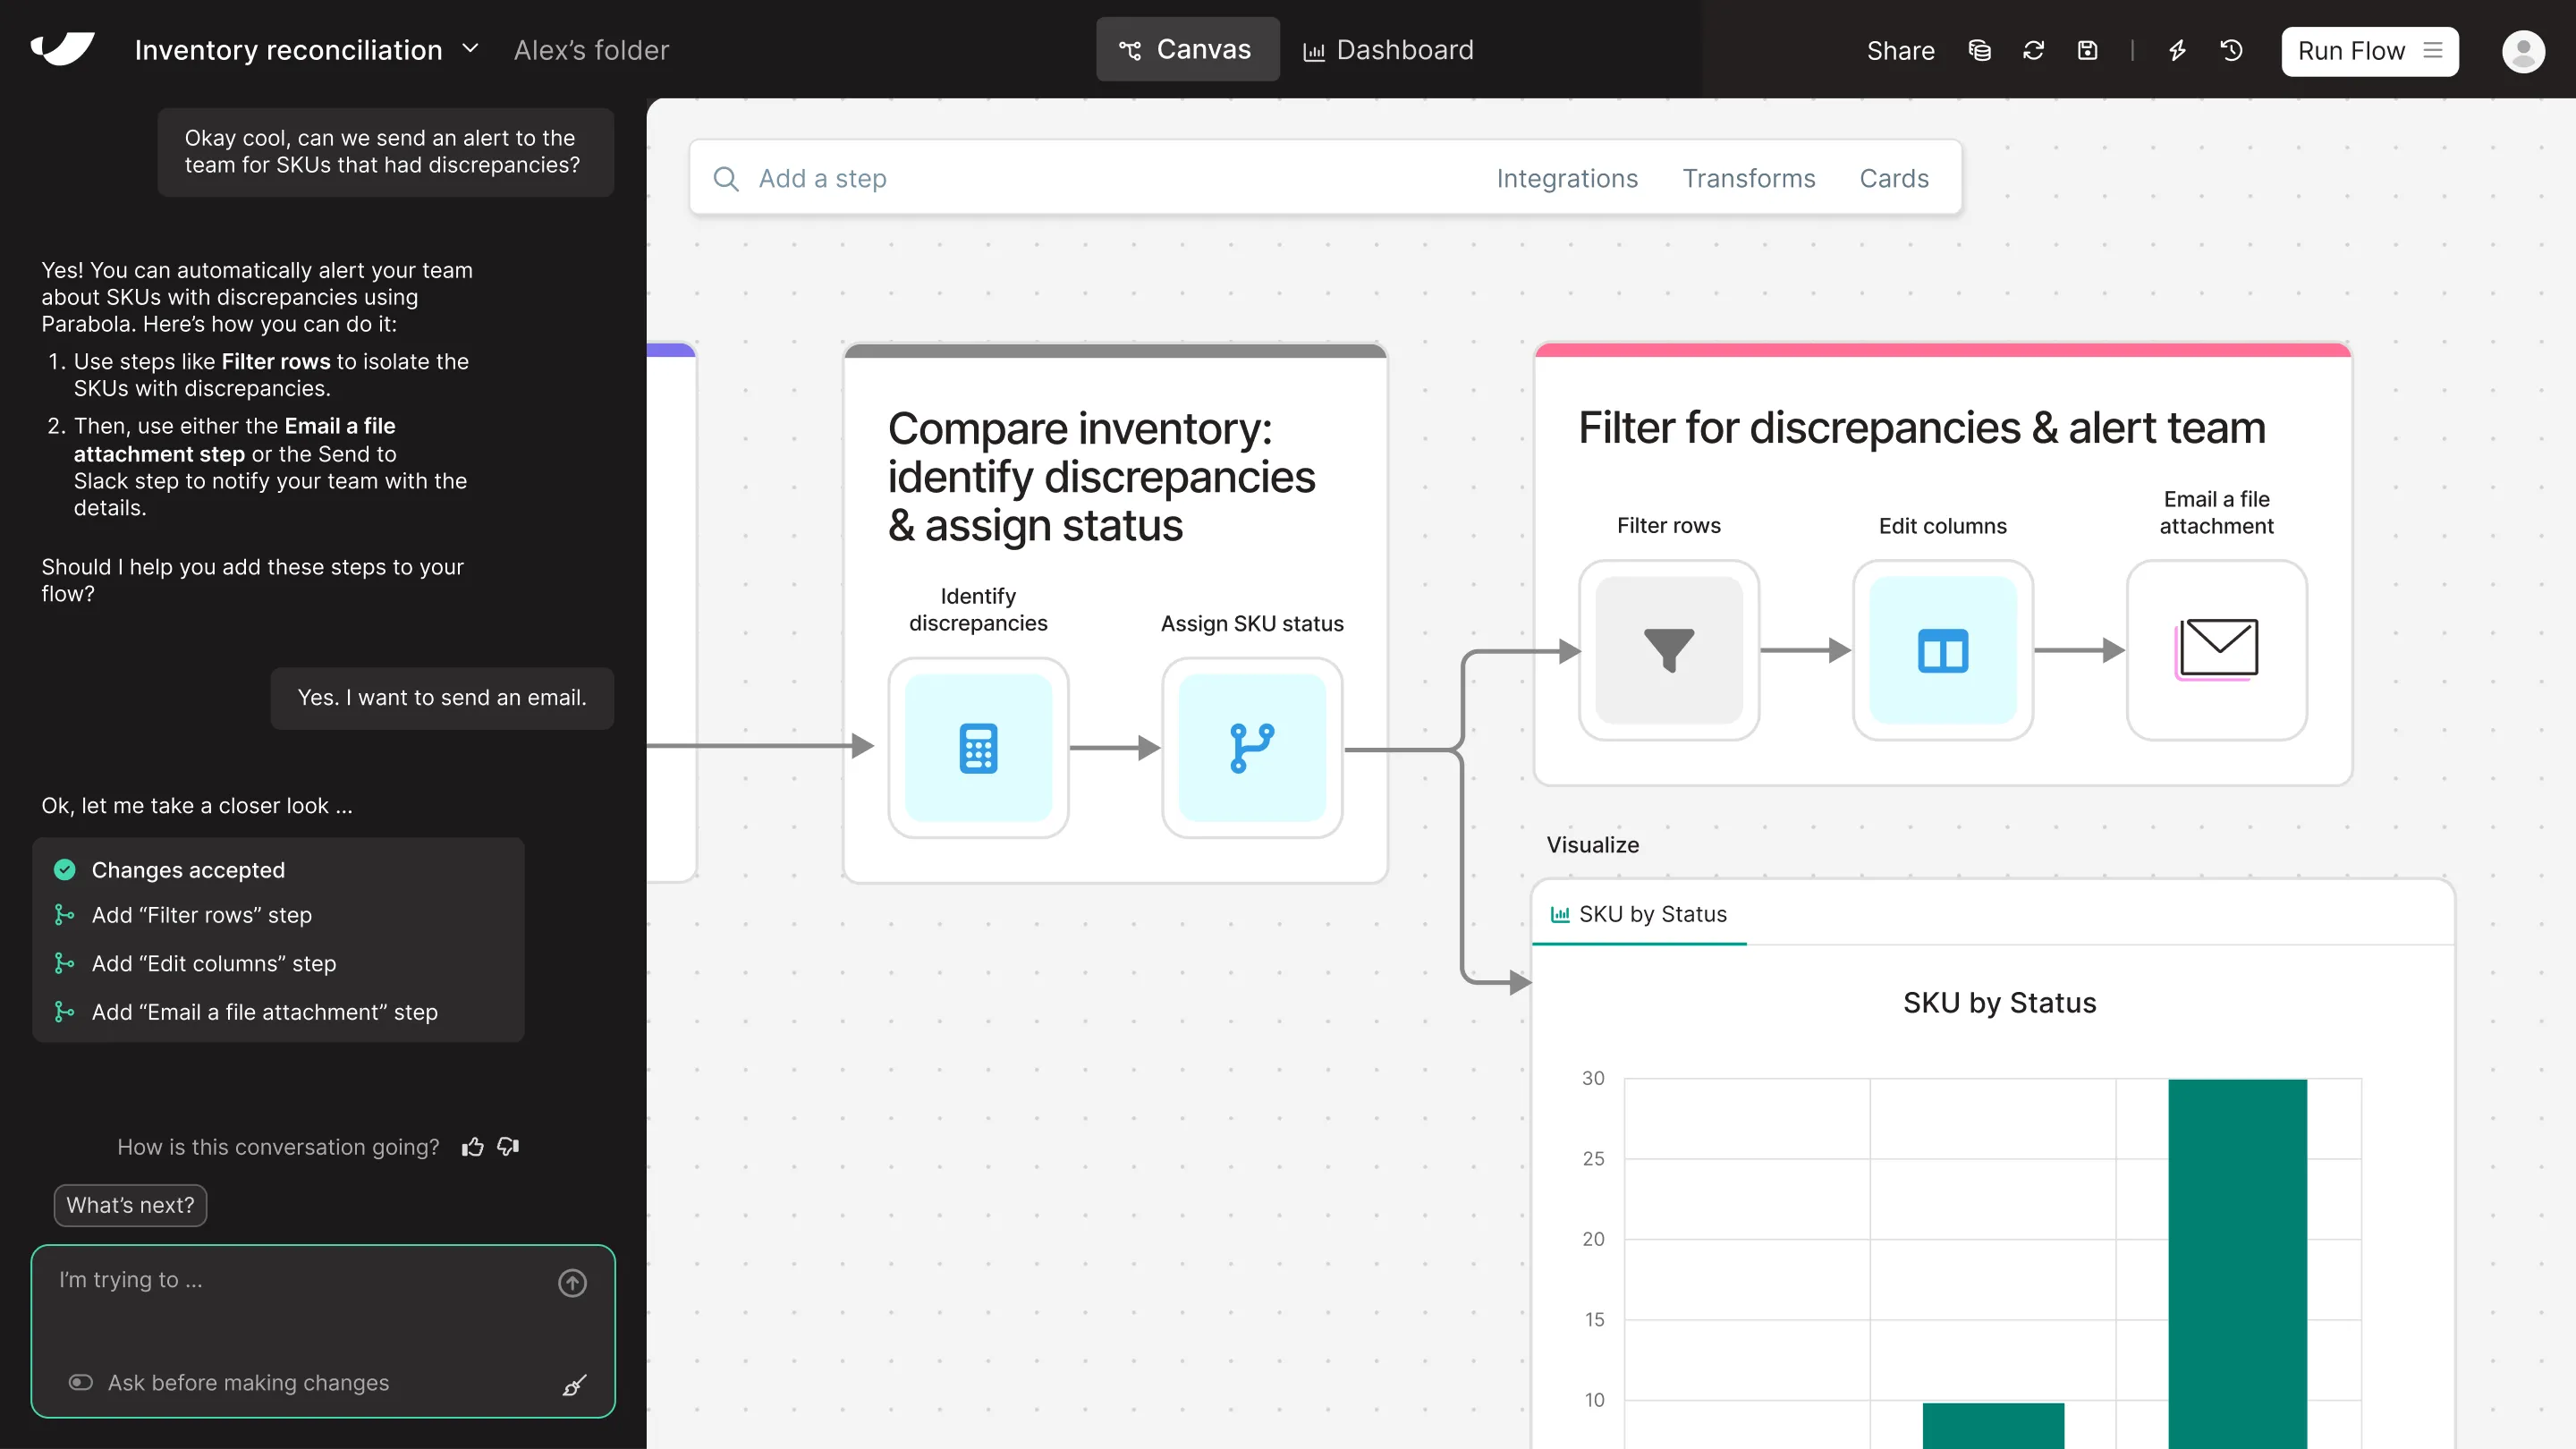Screen dimensions: 2576x1449
Task: Open the Cards step category
Action: [1894, 178]
